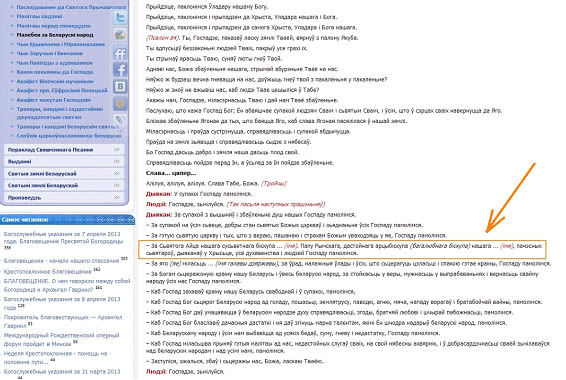Open Богослужебные указания за 7 апреля article

63,238
